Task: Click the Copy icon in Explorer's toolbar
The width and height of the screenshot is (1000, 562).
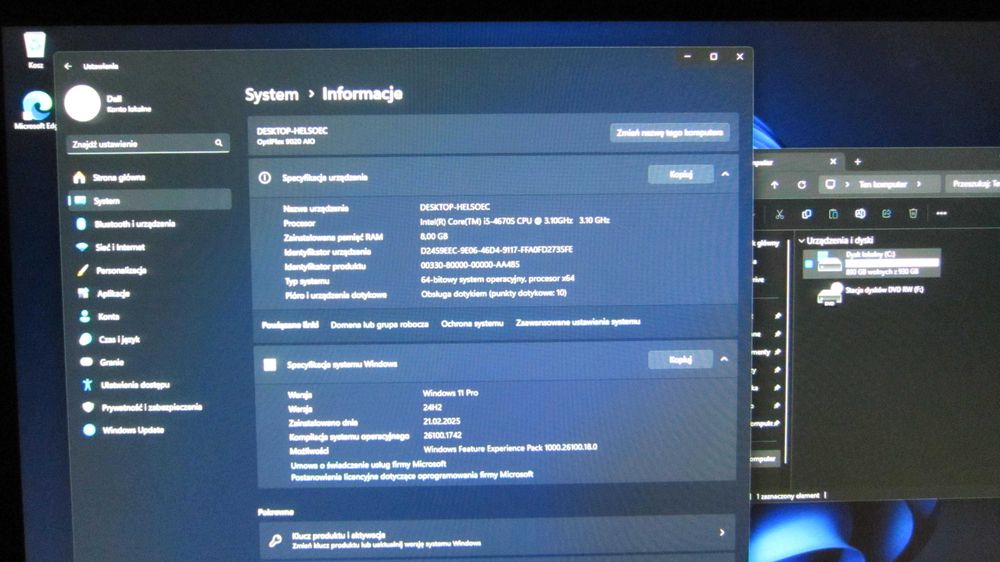Action: [x=807, y=214]
